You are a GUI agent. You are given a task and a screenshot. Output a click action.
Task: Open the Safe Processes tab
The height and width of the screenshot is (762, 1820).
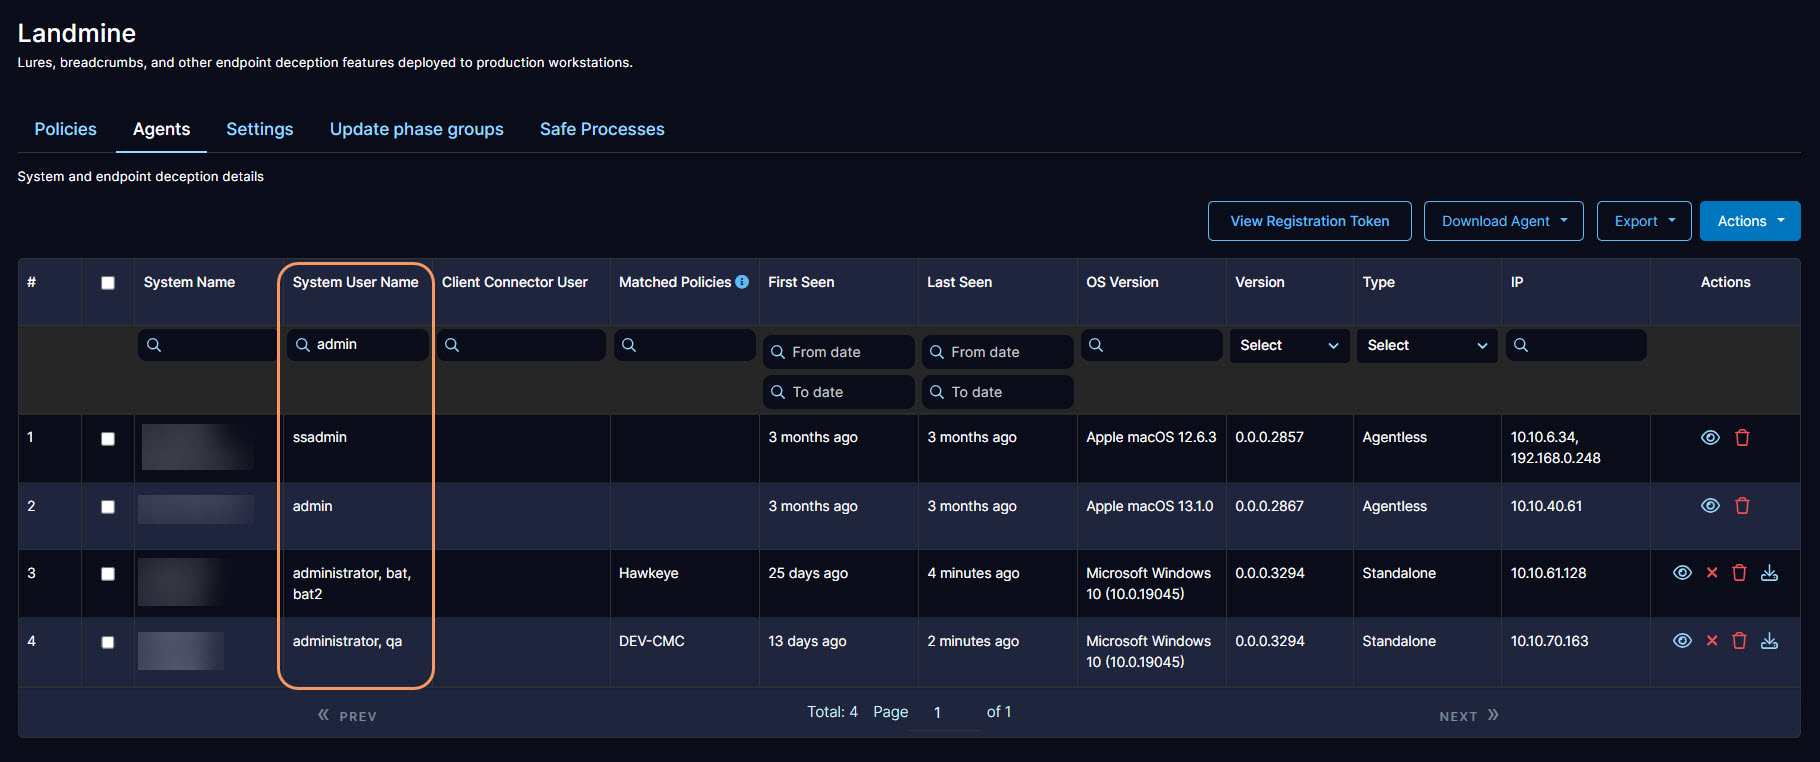pos(602,129)
